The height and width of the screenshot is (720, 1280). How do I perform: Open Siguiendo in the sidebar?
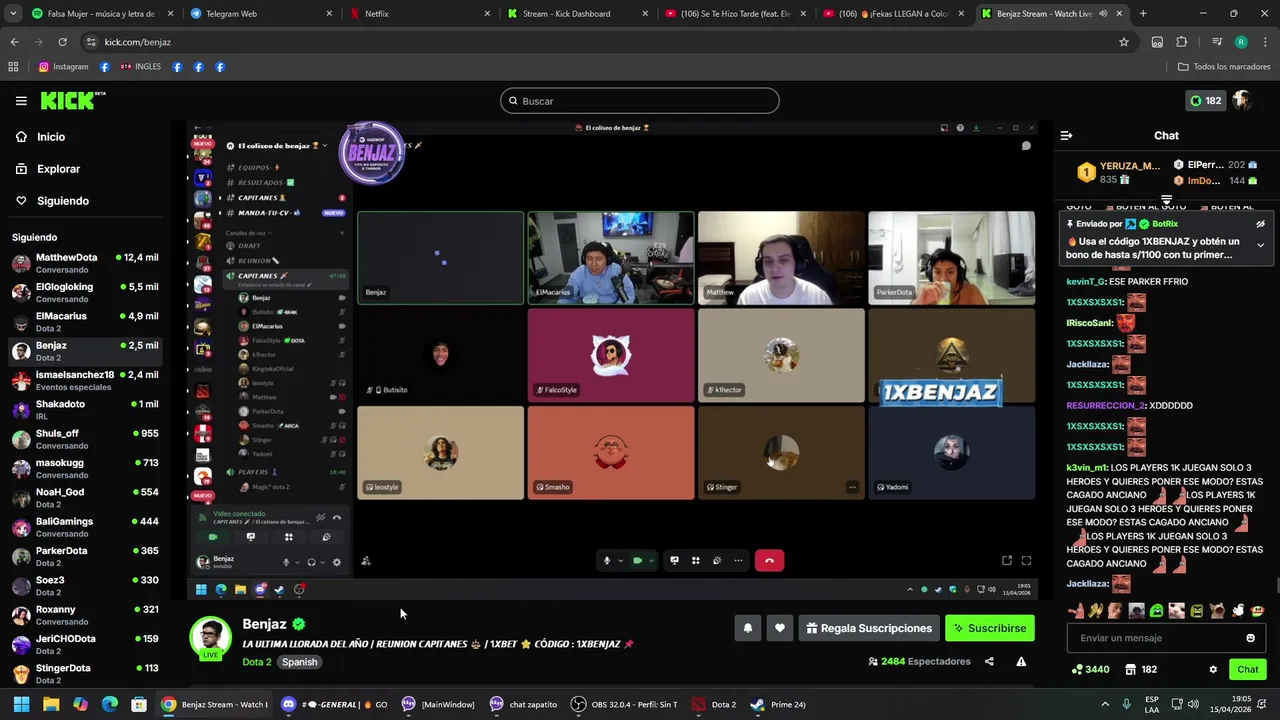pos(62,201)
